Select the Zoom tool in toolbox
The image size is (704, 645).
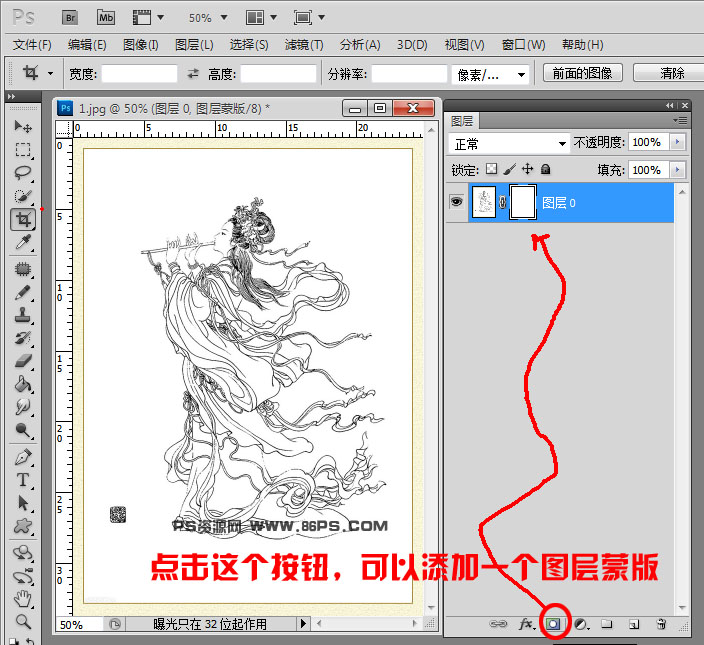click(x=23, y=622)
